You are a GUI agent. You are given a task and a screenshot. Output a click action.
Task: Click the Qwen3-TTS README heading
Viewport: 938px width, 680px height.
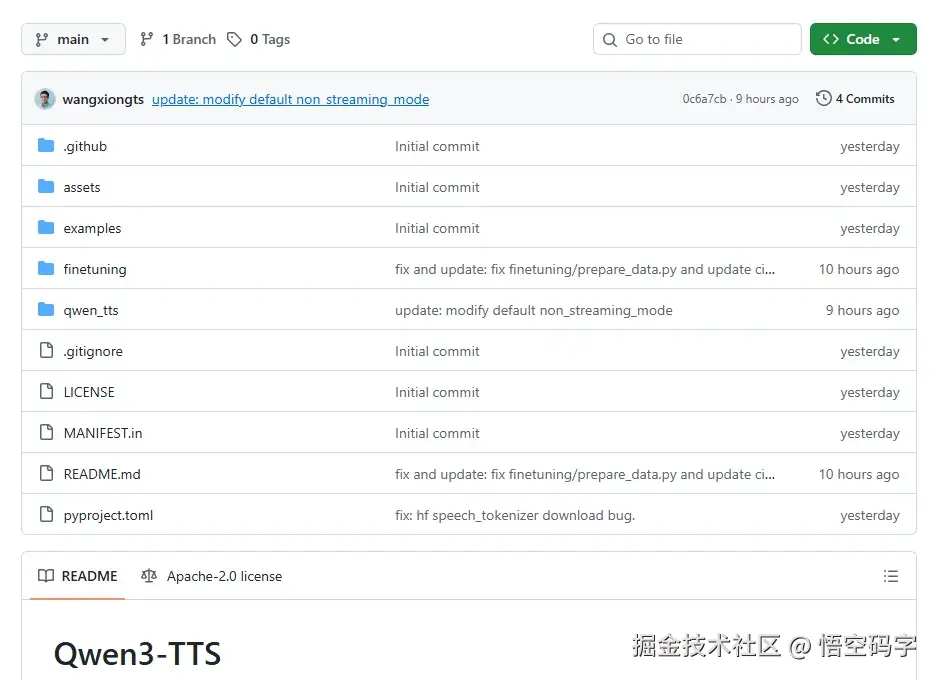pos(138,654)
